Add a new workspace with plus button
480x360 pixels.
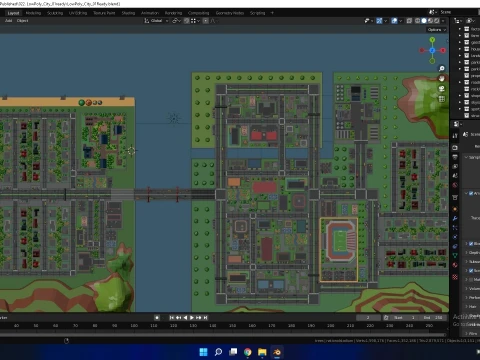272,13
